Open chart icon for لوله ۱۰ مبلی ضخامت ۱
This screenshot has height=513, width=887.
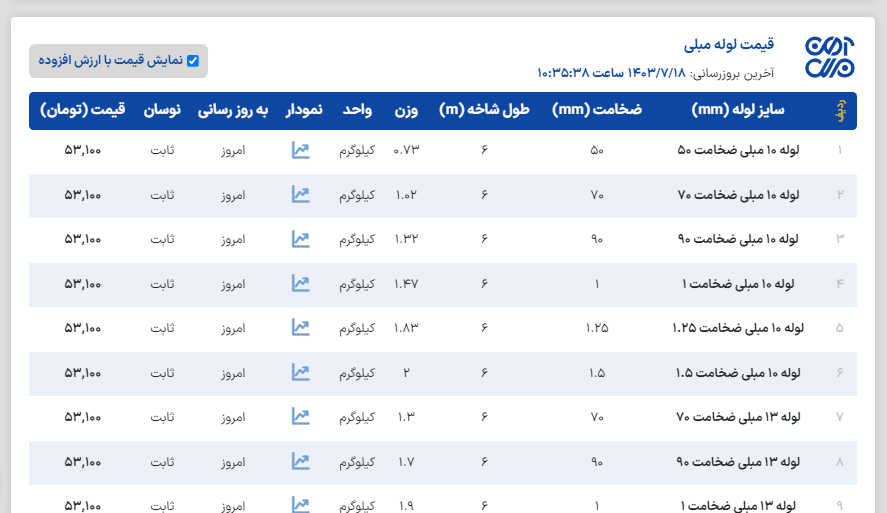click(300, 284)
